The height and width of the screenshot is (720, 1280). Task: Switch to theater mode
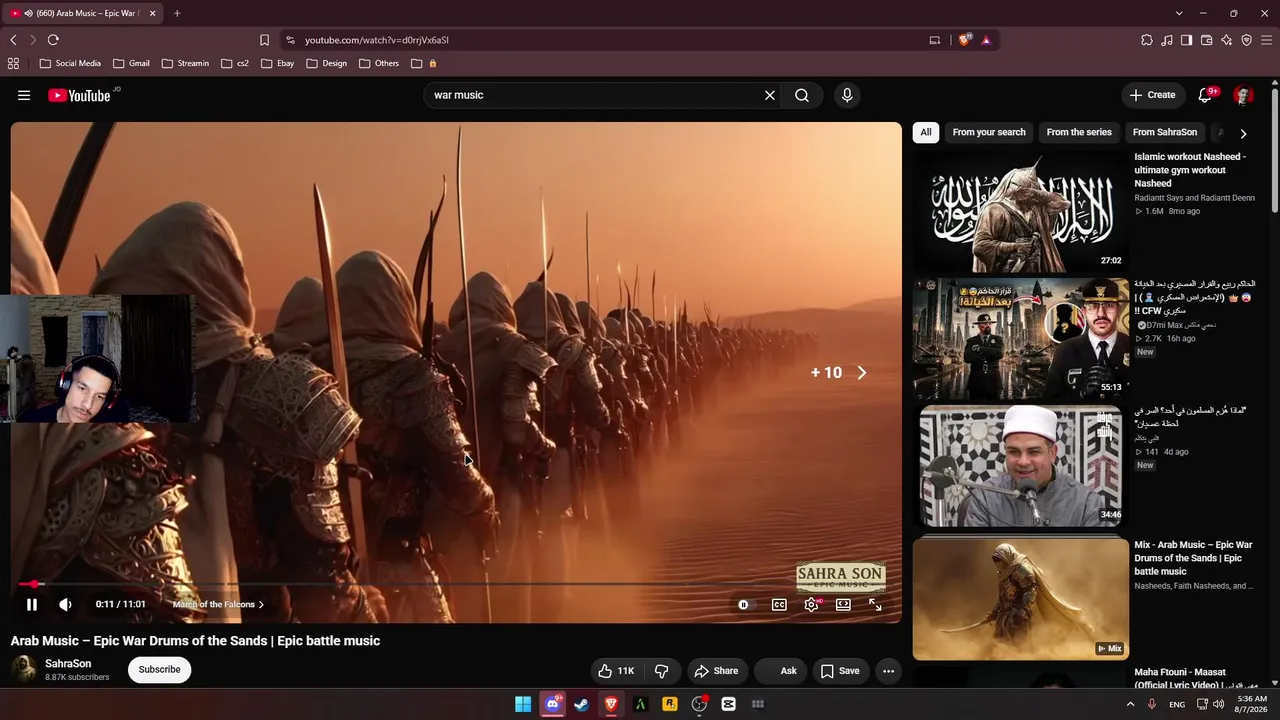coord(843,604)
